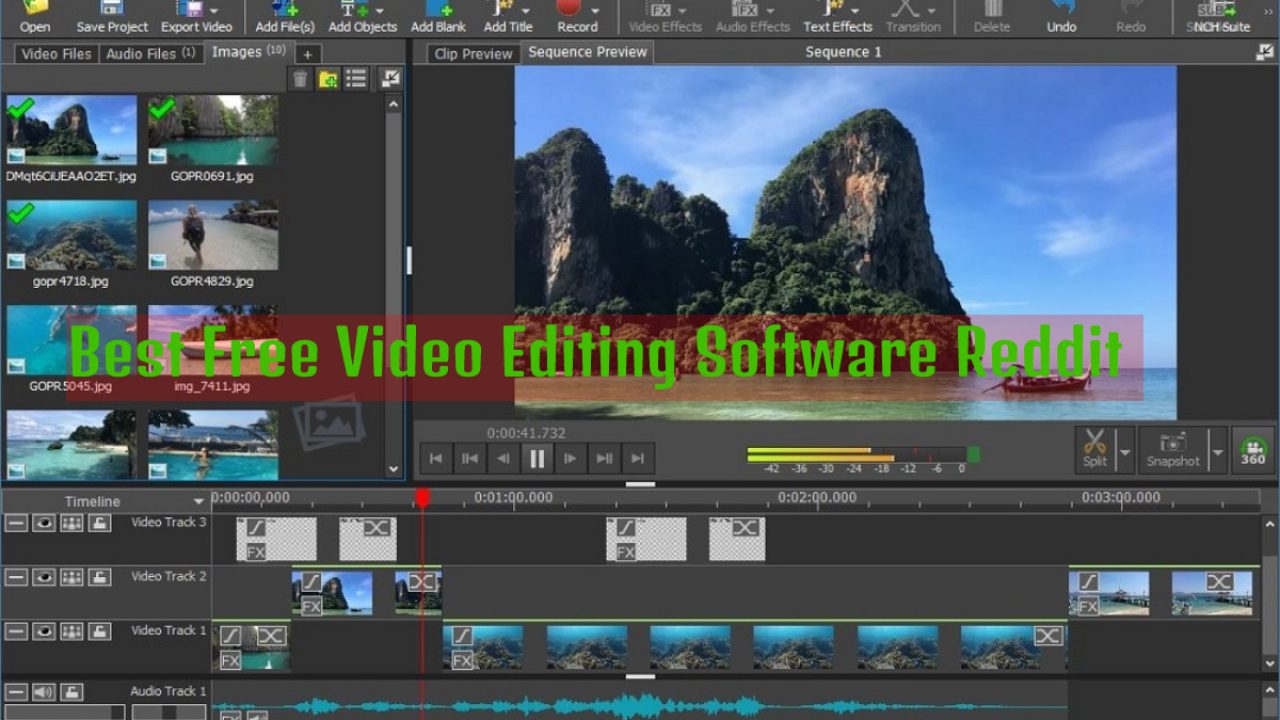This screenshot has height=720, width=1280.
Task: Select the Sequence Preview tab
Action: click(587, 52)
